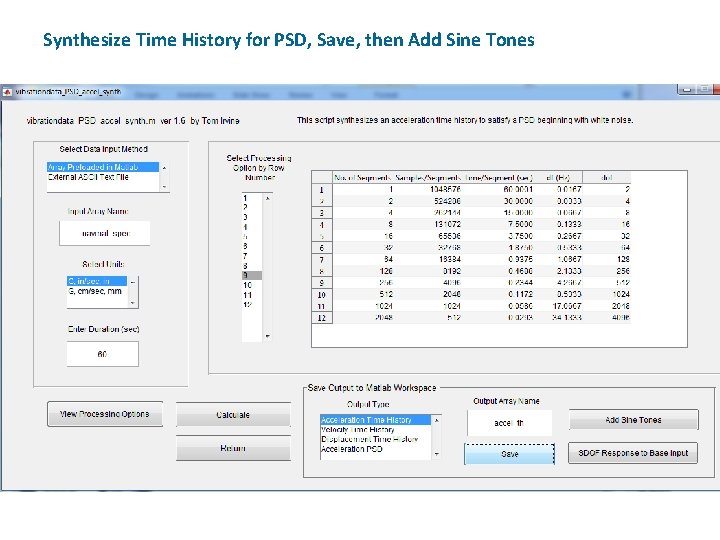Image resolution: width=720 pixels, height=540 pixels.
Task: Click 'Samples/Segments' column header
Action: click(x=428, y=178)
